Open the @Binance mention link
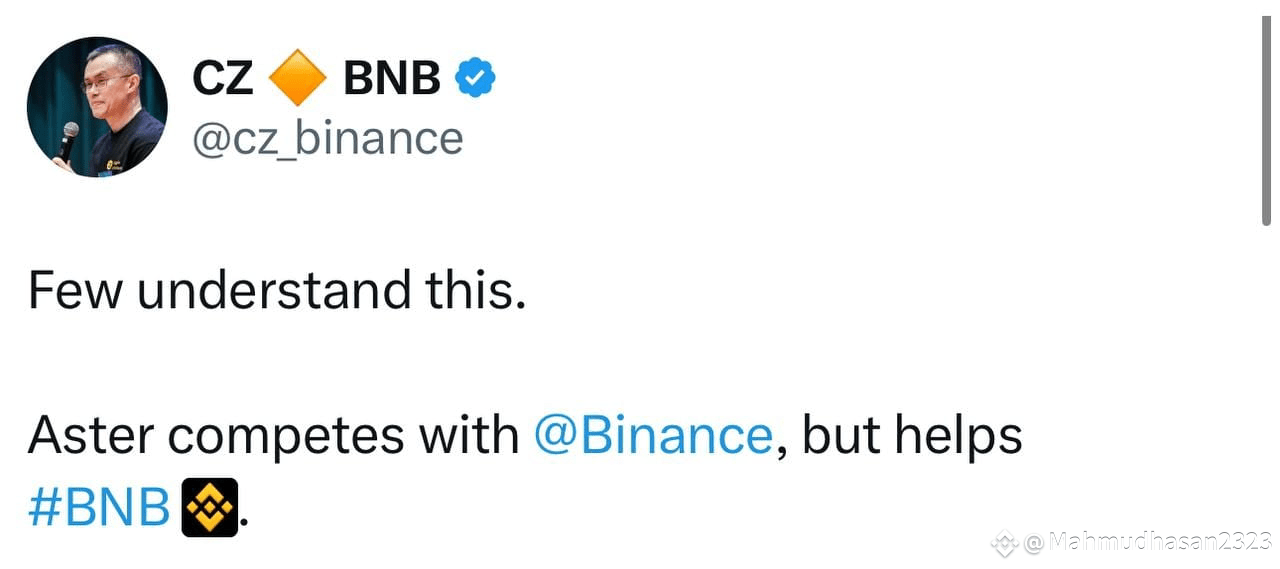 point(653,435)
